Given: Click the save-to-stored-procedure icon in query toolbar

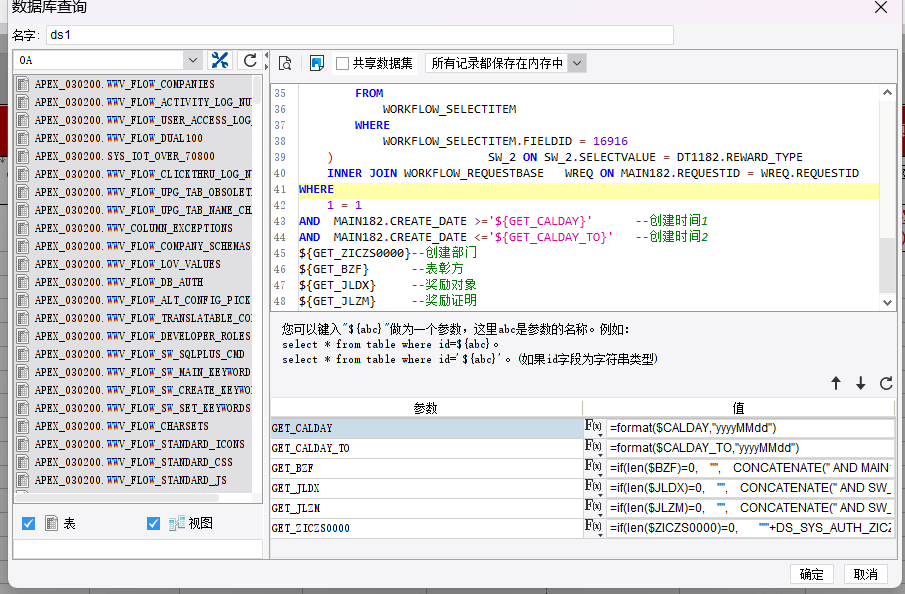Looking at the screenshot, I should click(316, 63).
